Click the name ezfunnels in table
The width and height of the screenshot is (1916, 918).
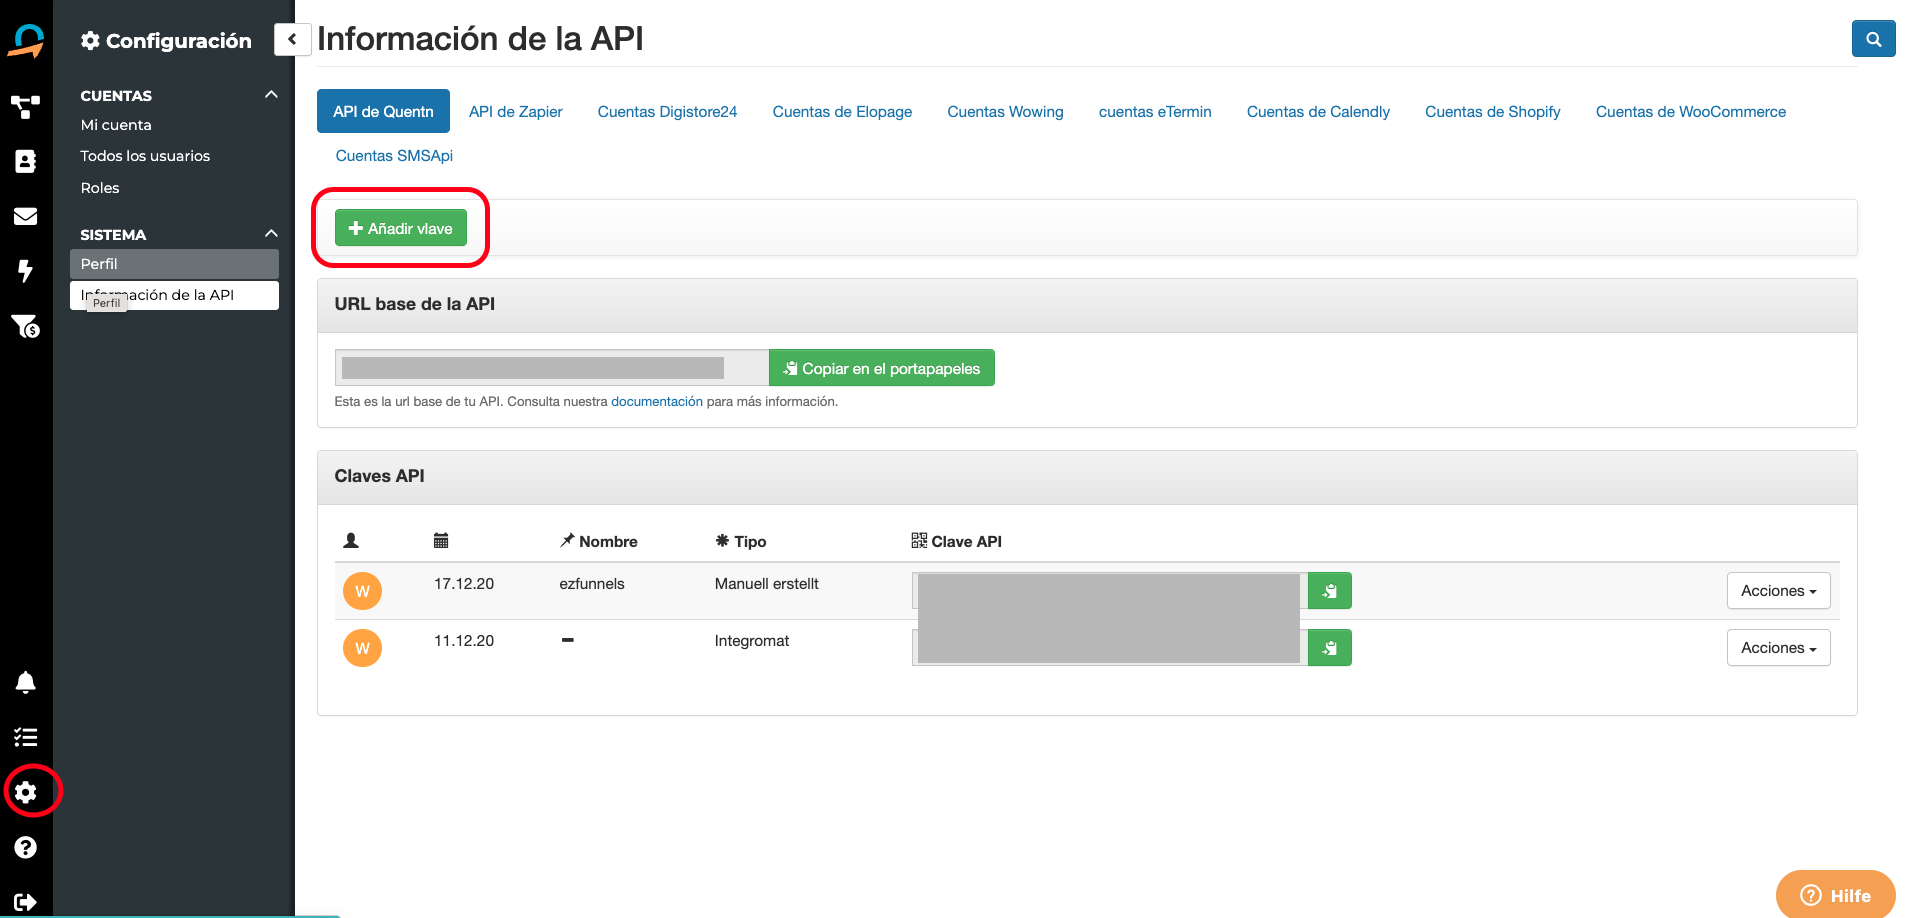(592, 584)
